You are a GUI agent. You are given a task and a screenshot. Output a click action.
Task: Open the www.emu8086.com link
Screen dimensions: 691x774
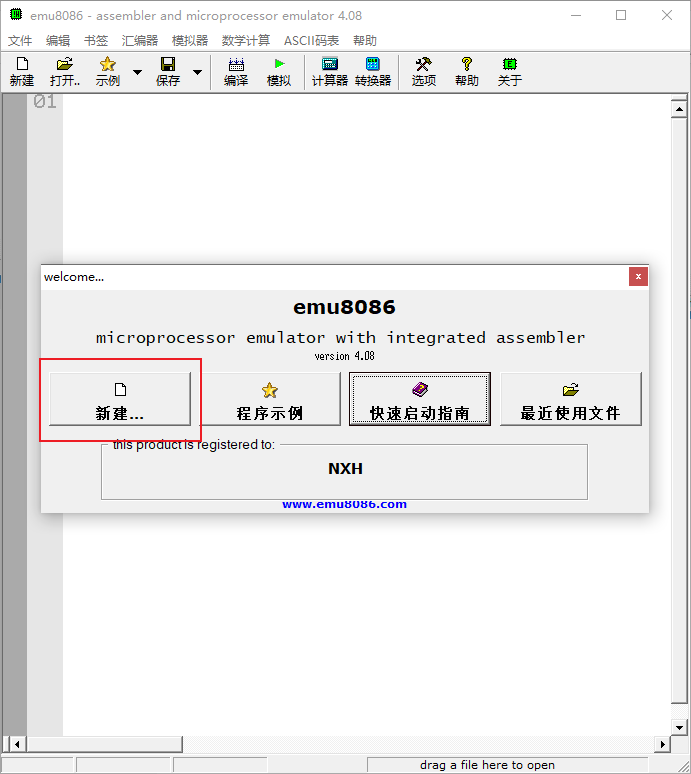click(345, 504)
